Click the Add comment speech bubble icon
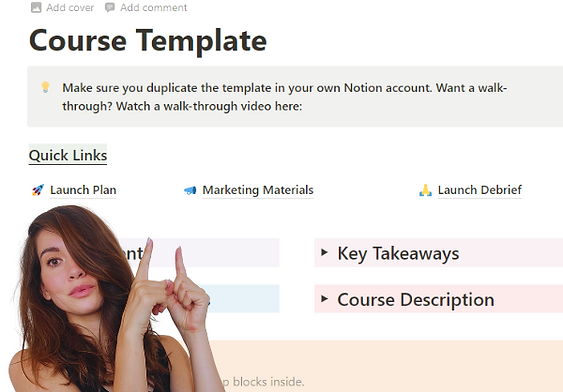This screenshot has height=392, width=563. tap(110, 7)
